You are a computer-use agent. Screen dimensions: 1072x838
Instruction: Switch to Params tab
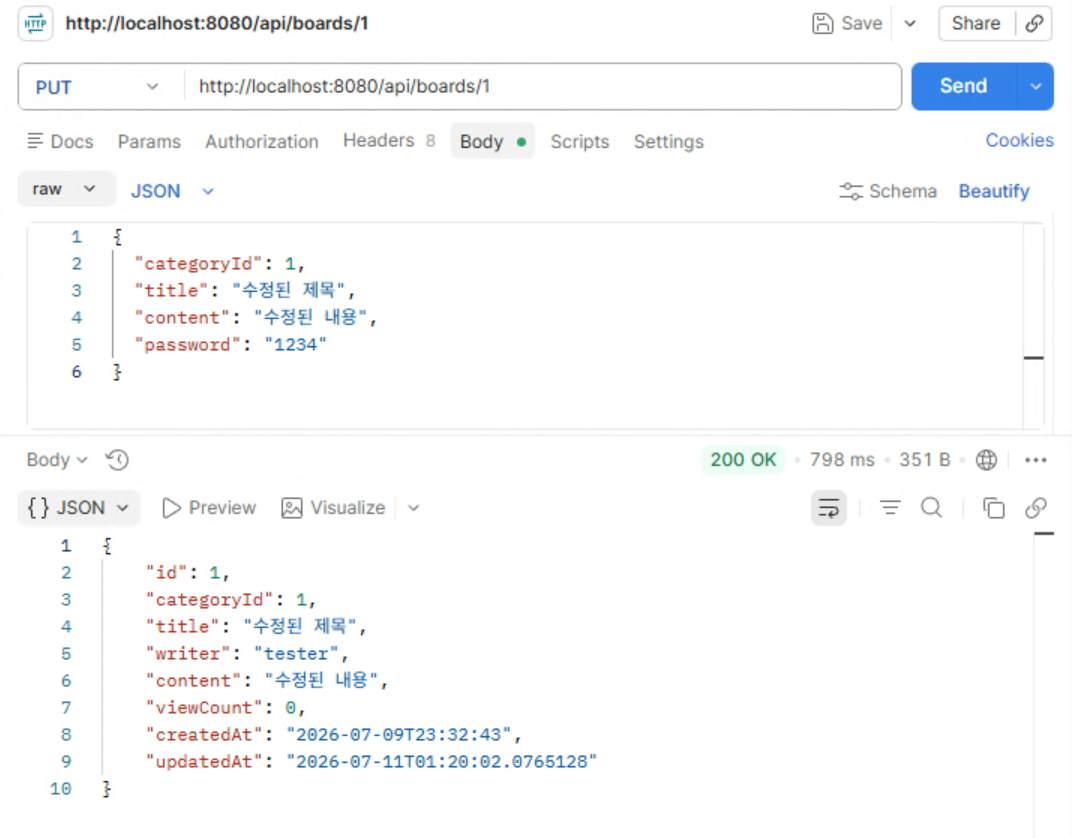click(x=149, y=141)
